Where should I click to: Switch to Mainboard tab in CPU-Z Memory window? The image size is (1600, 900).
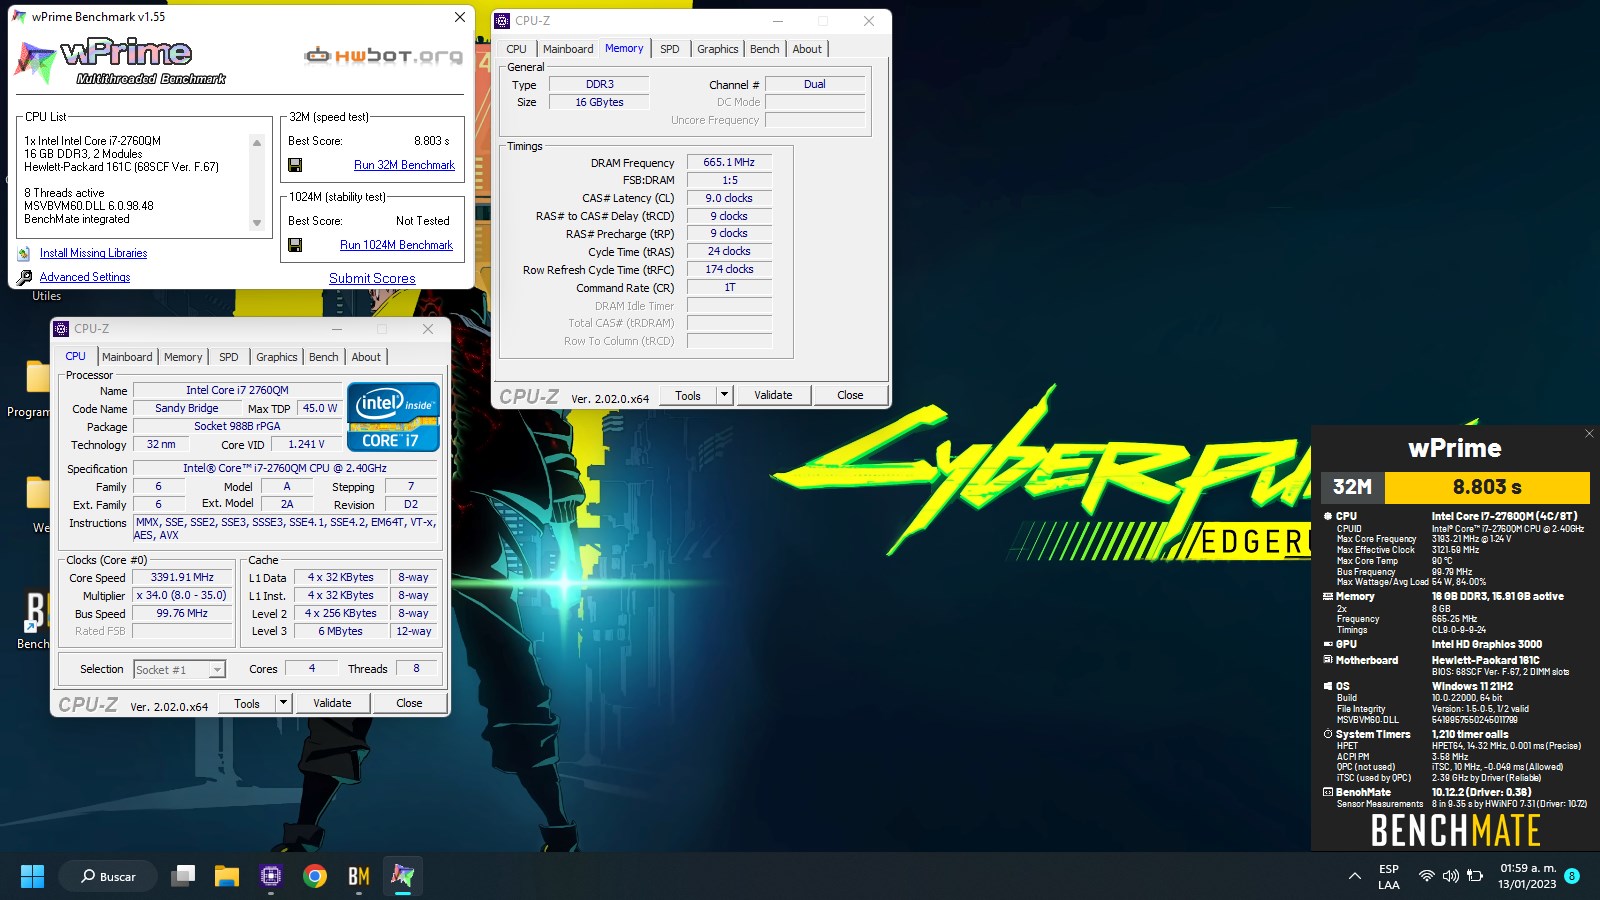[x=568, y=49]
